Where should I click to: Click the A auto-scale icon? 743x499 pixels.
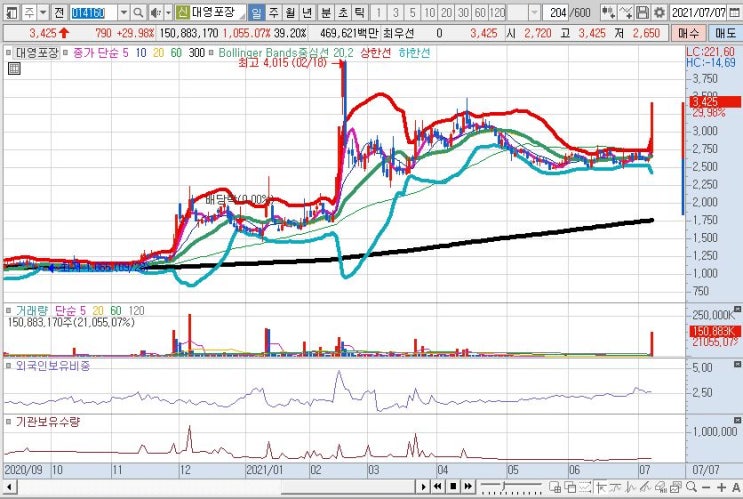pyautogui.click(x=736, y=487)
